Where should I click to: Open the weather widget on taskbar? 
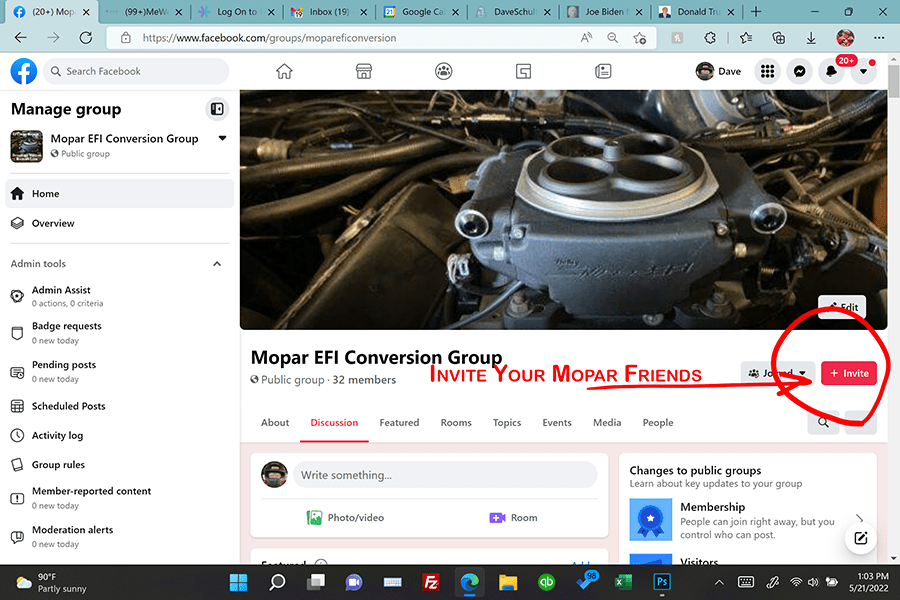pos(52,582)
